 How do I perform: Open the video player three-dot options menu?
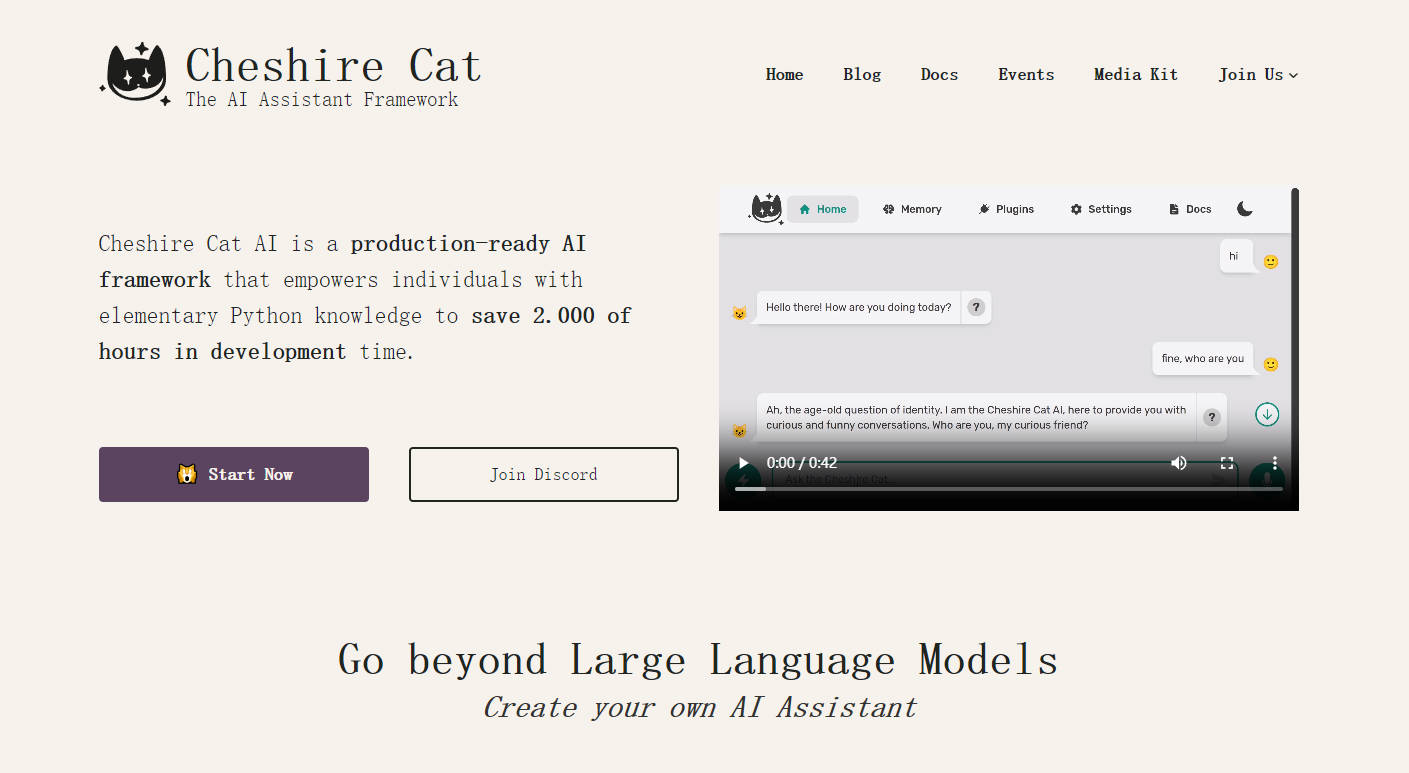1273,463
